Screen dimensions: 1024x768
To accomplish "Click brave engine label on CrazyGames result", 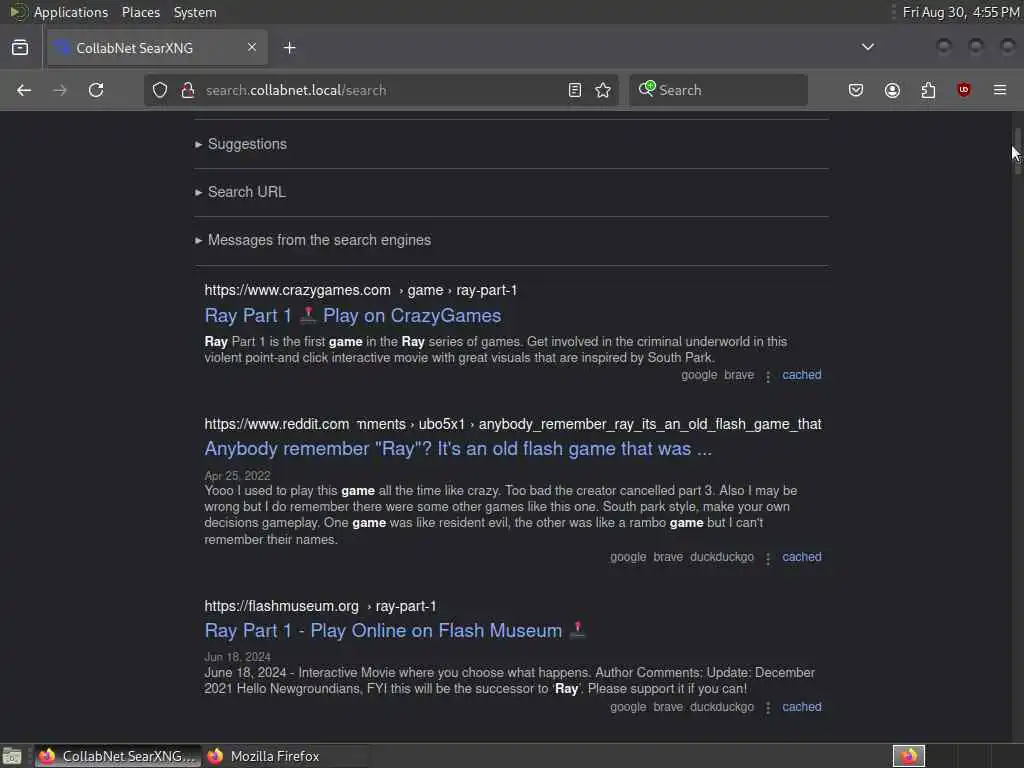I will coord(739,375).
